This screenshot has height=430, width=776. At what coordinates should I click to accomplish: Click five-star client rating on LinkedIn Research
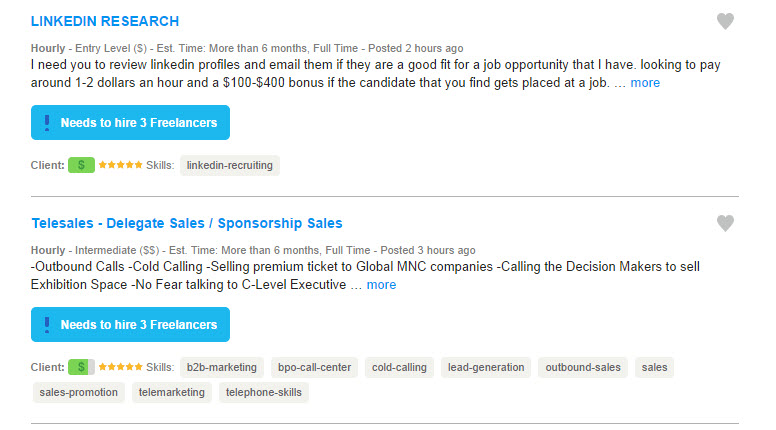tap(120, 165)
